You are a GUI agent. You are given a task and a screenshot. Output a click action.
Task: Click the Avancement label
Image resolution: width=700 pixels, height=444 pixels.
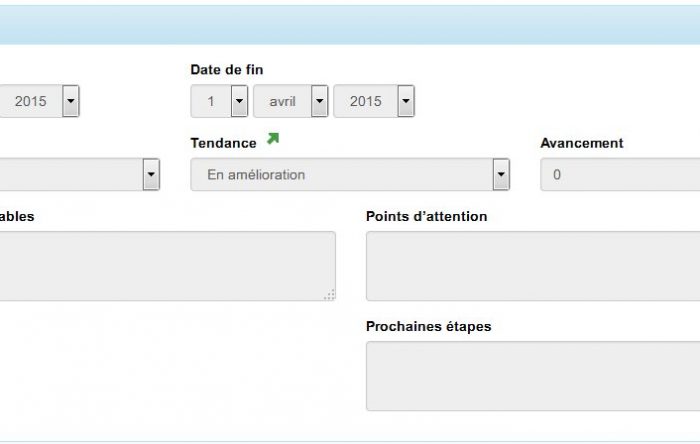(582, 143)
